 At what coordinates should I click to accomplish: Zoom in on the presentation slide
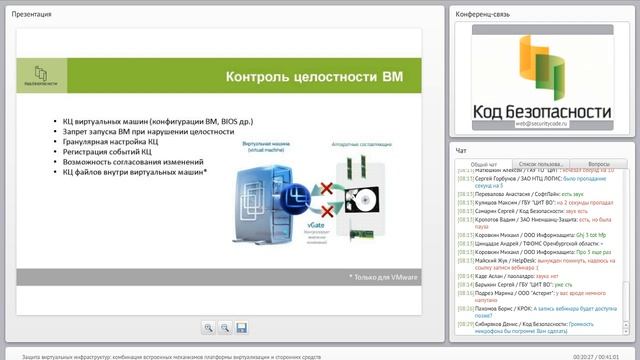[208, 328]
